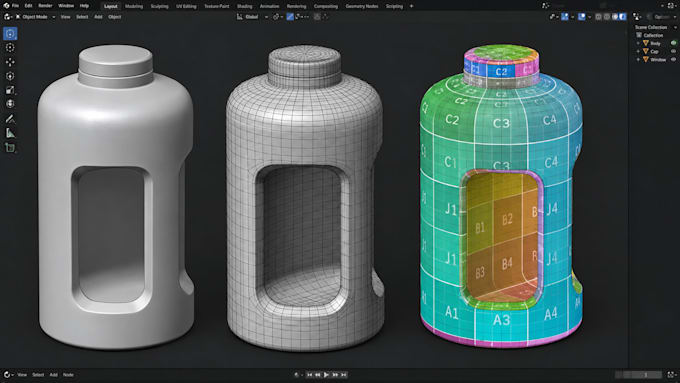Select the Annotate pencil tool
Image resolution: width=680 pixels, height=383 pixels.
pyautogui.click(x=10, y=118)
